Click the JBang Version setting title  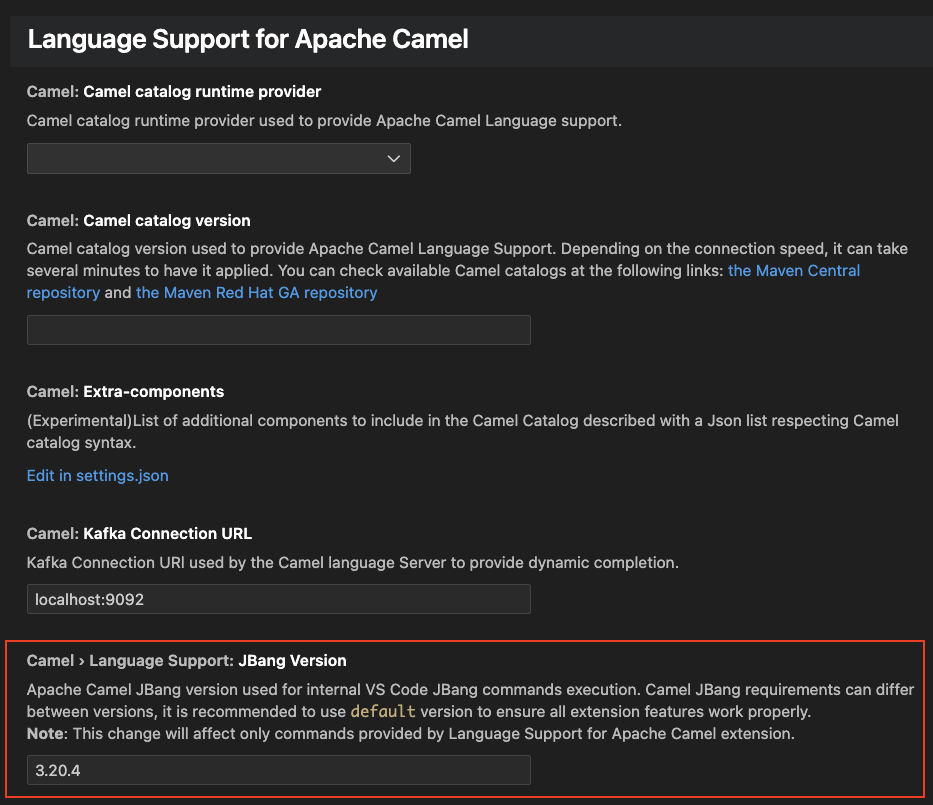point(291,660)
